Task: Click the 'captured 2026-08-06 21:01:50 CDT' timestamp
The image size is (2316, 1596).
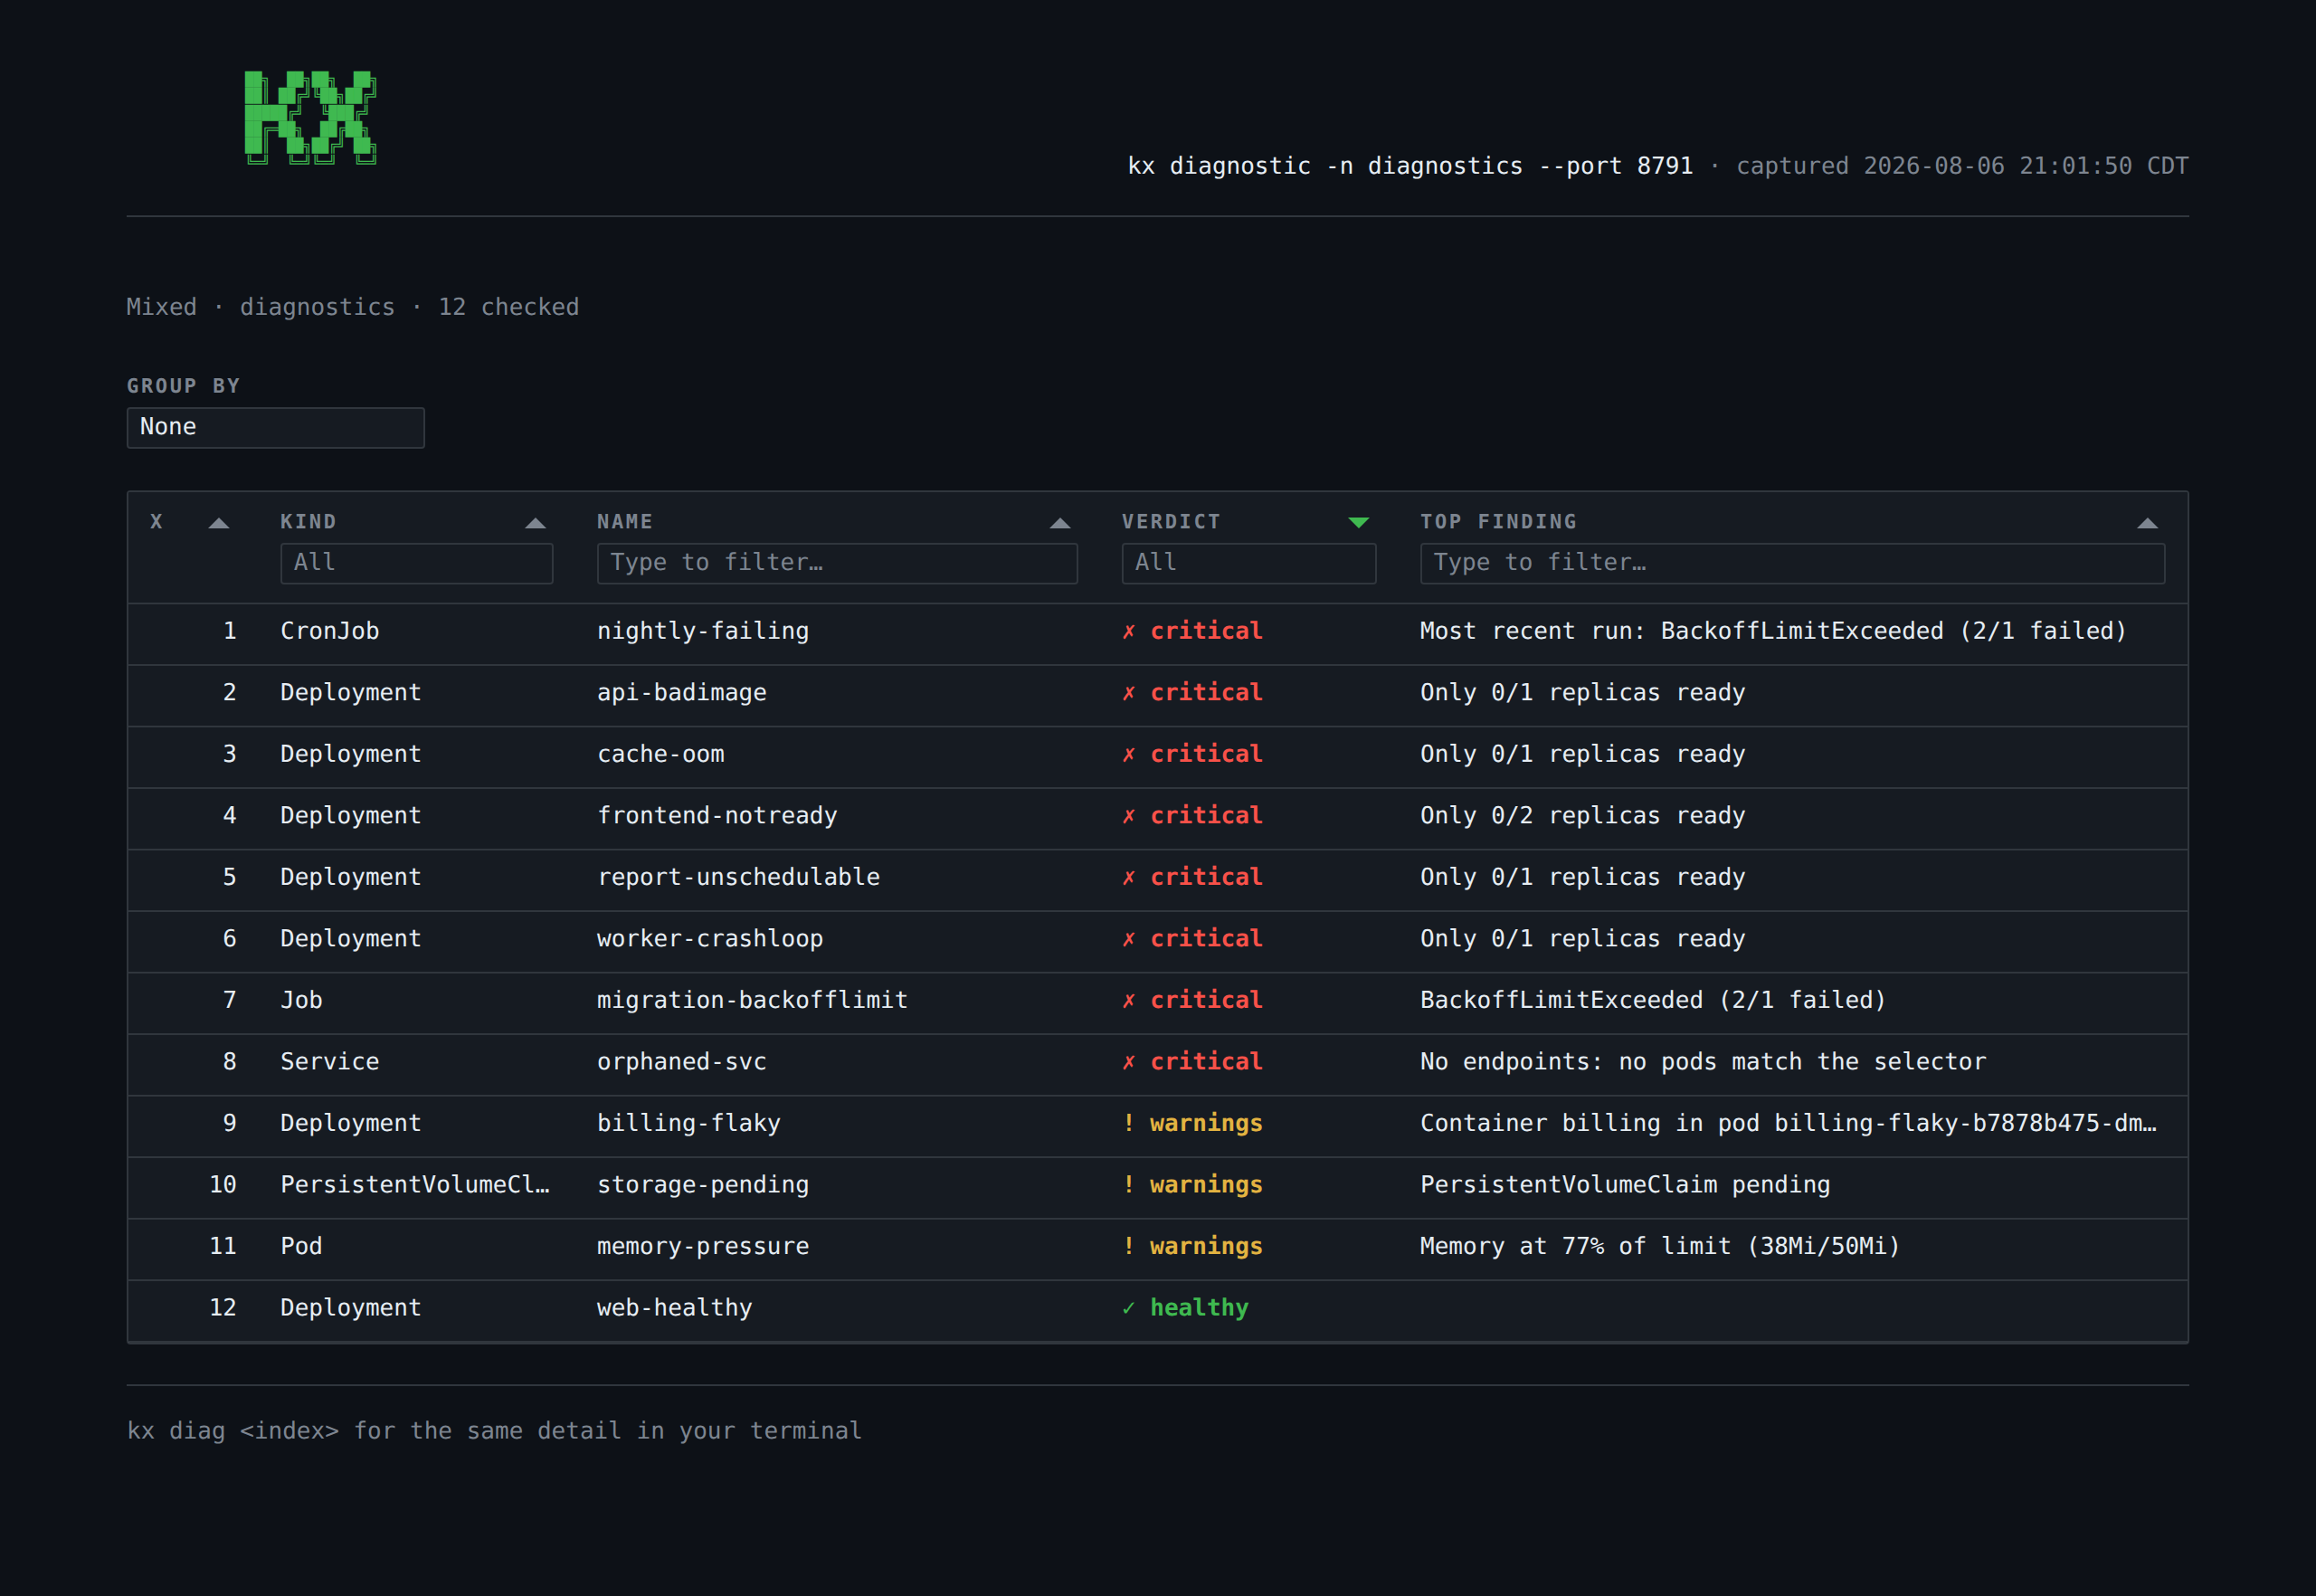Action: coord(1962,166)
